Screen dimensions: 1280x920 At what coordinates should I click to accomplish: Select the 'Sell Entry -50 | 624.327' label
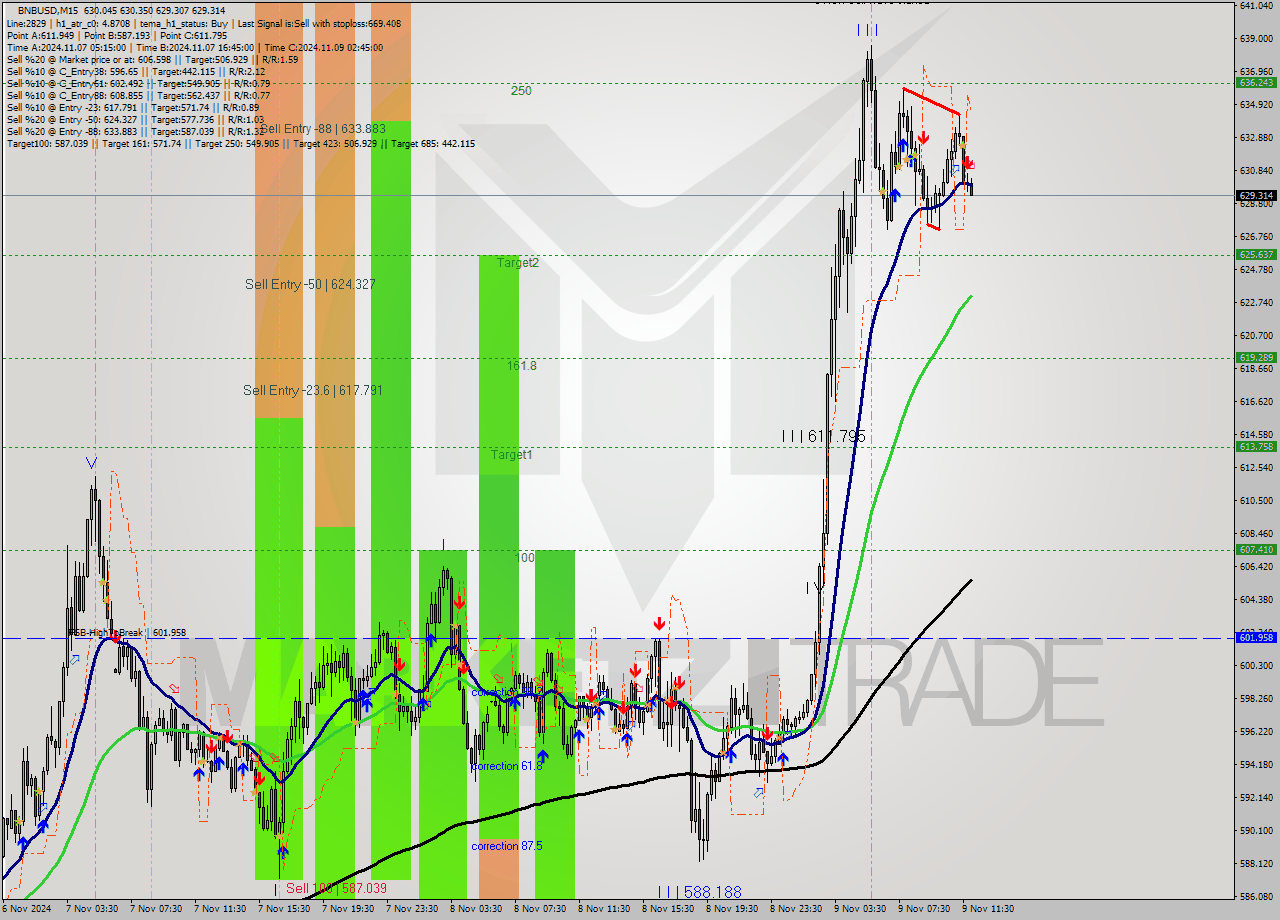coord(310,285)
